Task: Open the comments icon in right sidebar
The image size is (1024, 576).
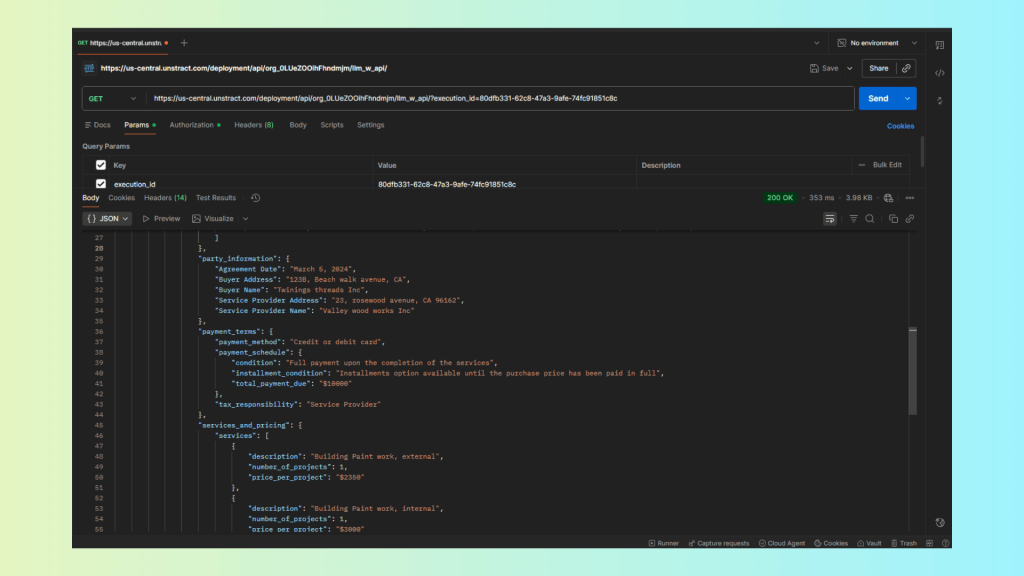Action: pyautogui.click(x=939, y=45)
